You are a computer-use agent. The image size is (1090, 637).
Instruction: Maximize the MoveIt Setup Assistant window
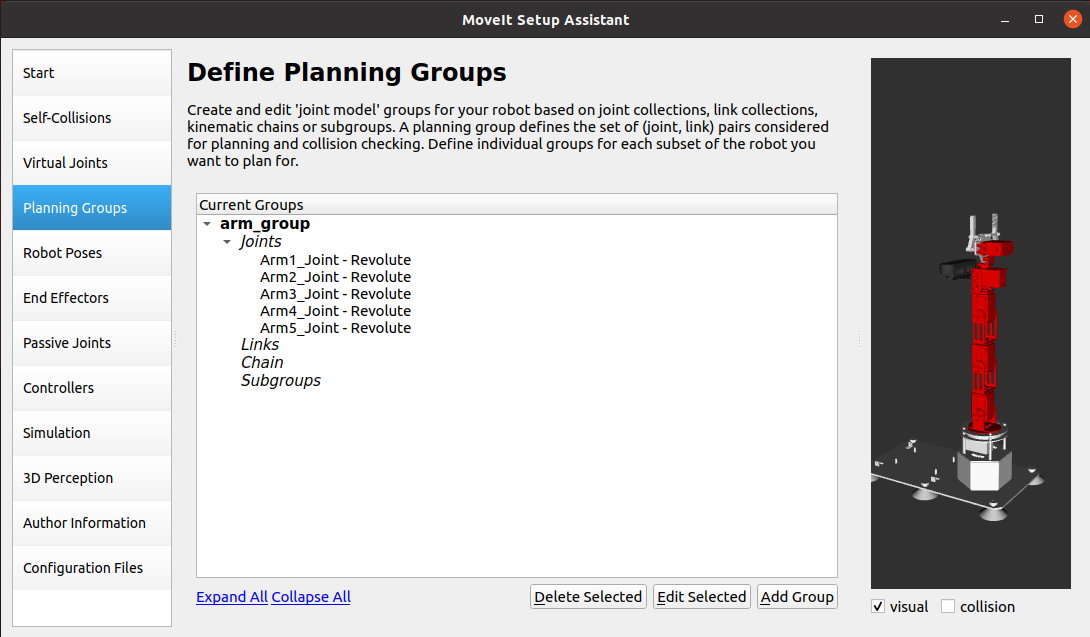pyautogui.click(x=1039, y=19)
